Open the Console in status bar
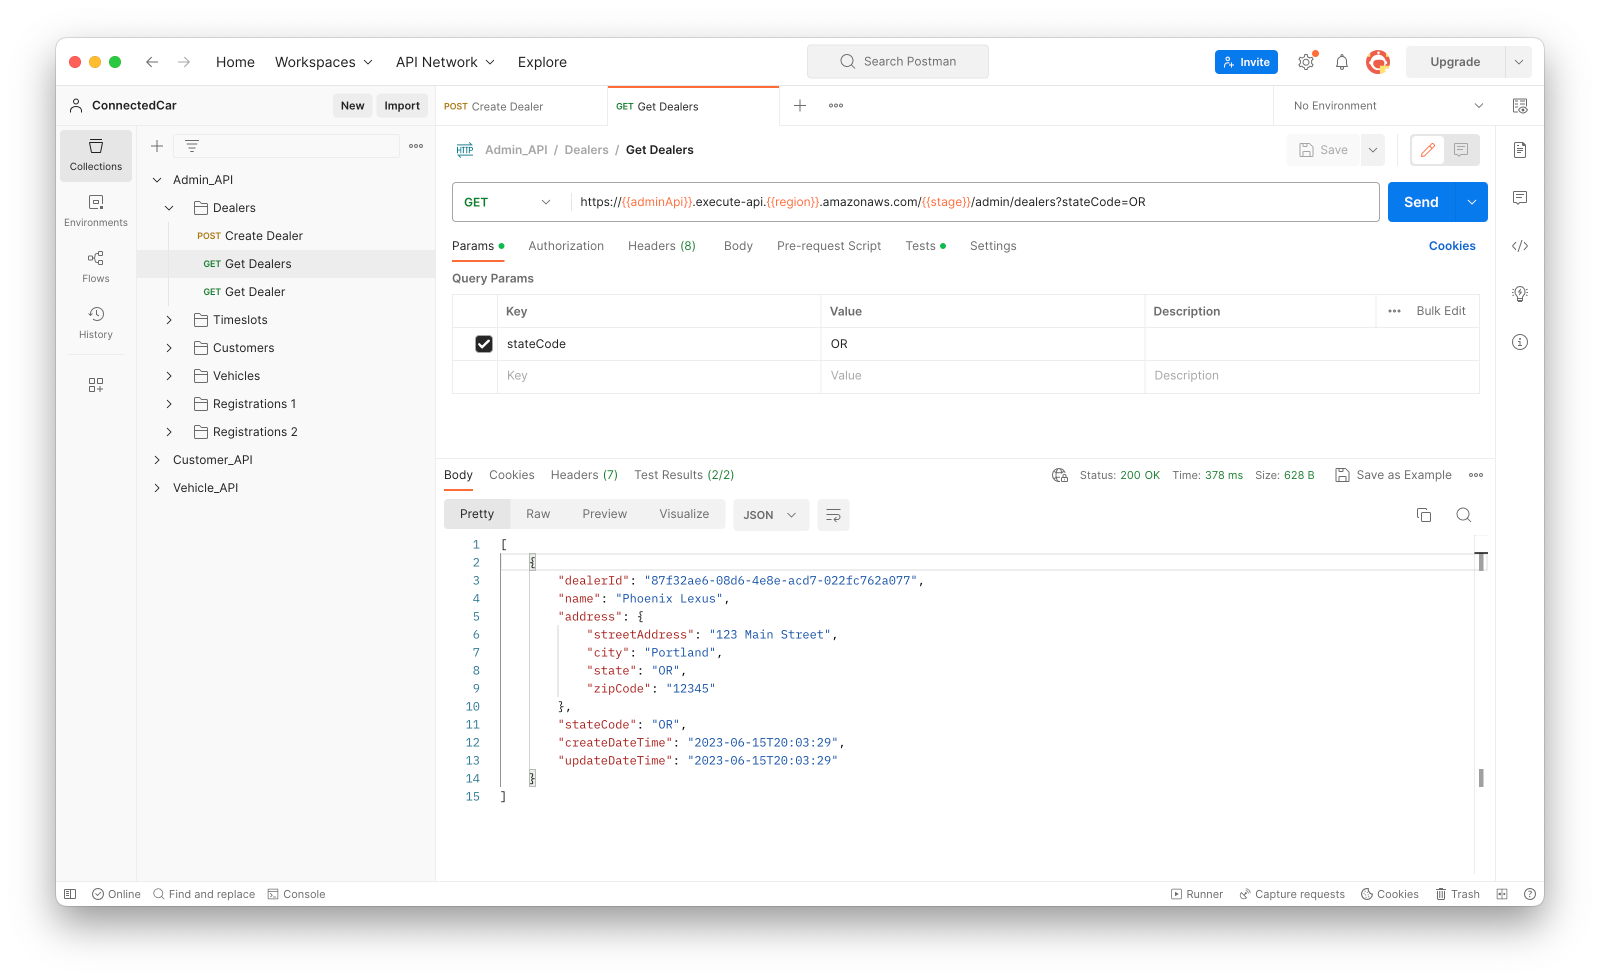Screen dimensions: 1600x980 click(x=297, y=894)
